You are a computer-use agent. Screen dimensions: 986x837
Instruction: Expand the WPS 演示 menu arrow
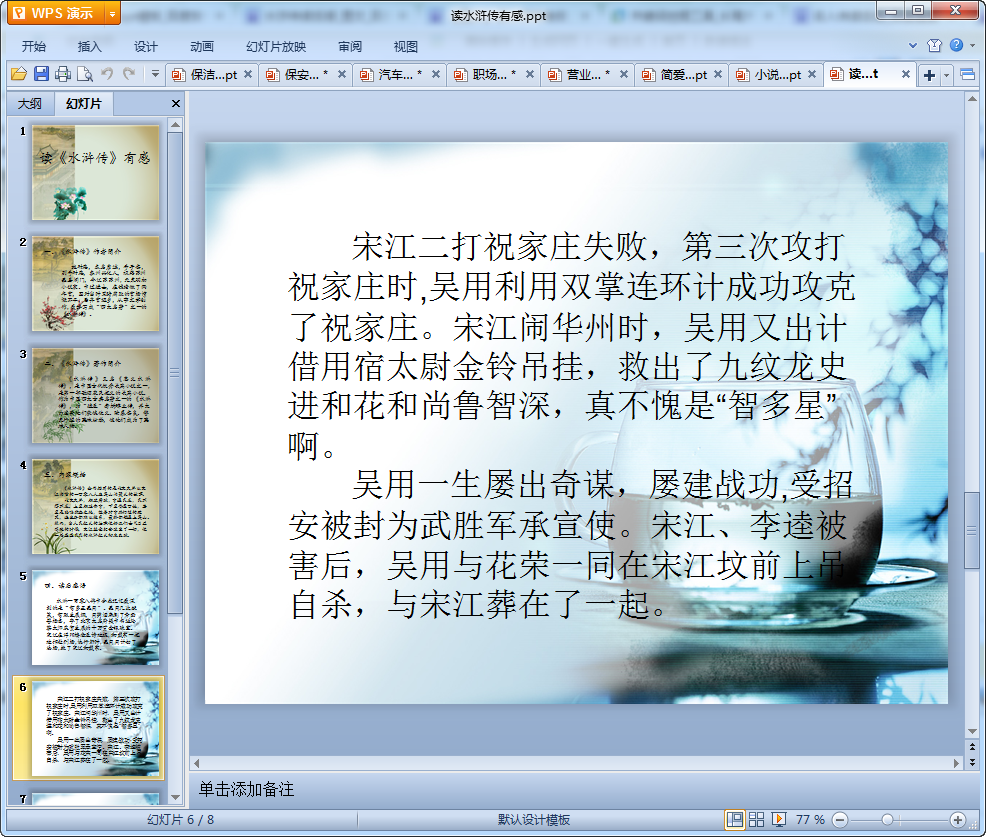point(113,13)
